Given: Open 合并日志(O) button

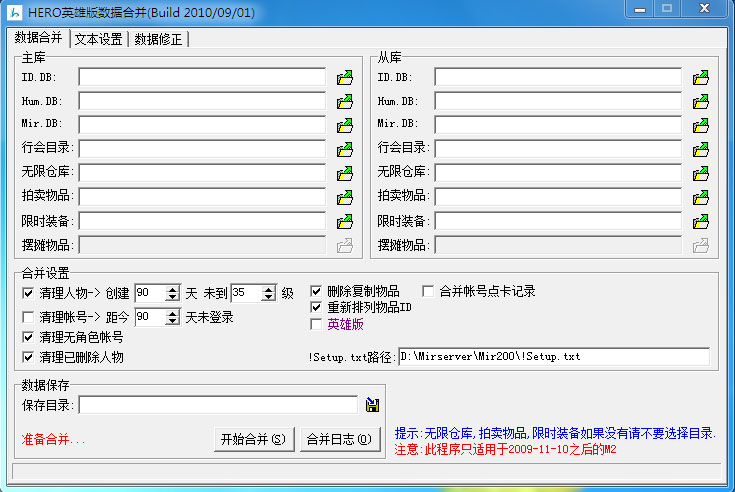Looking at the screenshot, I should pos(340,439).
